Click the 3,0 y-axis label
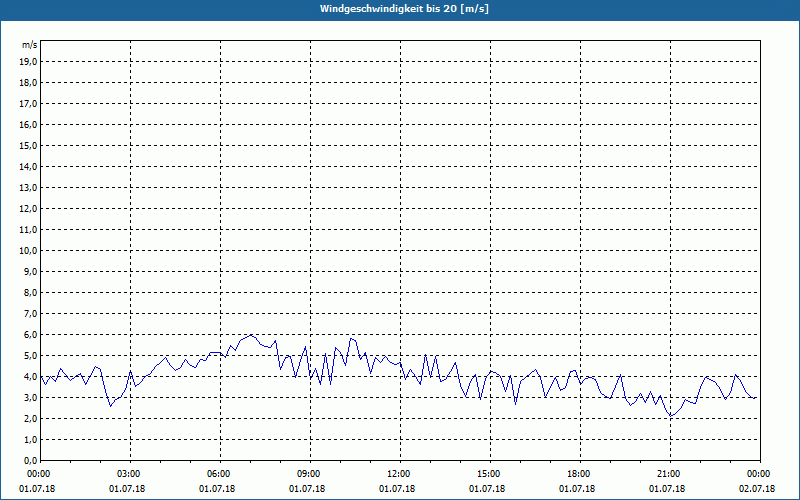 click(30, 397)
